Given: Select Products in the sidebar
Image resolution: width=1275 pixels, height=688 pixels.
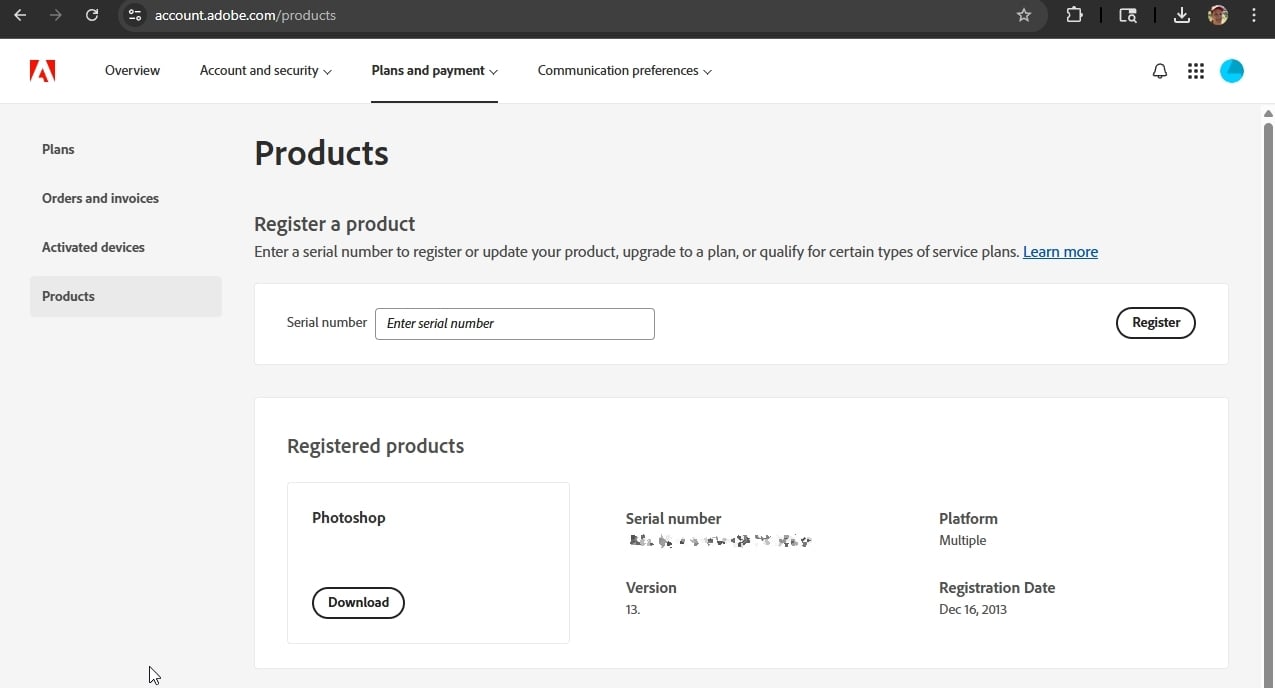Looking at the screenshot, I should tap(126, 296).
